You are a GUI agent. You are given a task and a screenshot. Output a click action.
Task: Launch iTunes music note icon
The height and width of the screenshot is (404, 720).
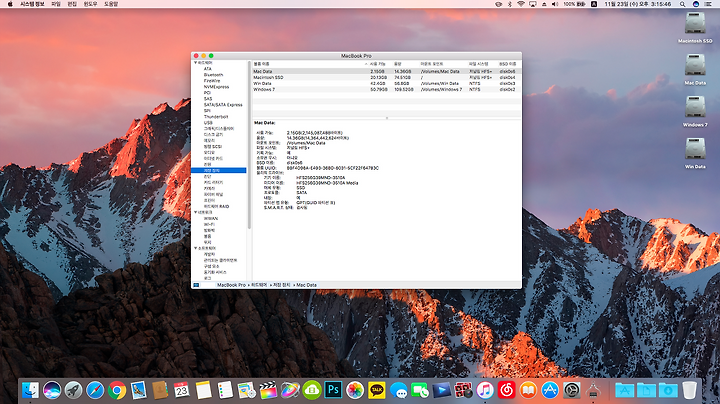pyautogui.click(x=485, y=390)
